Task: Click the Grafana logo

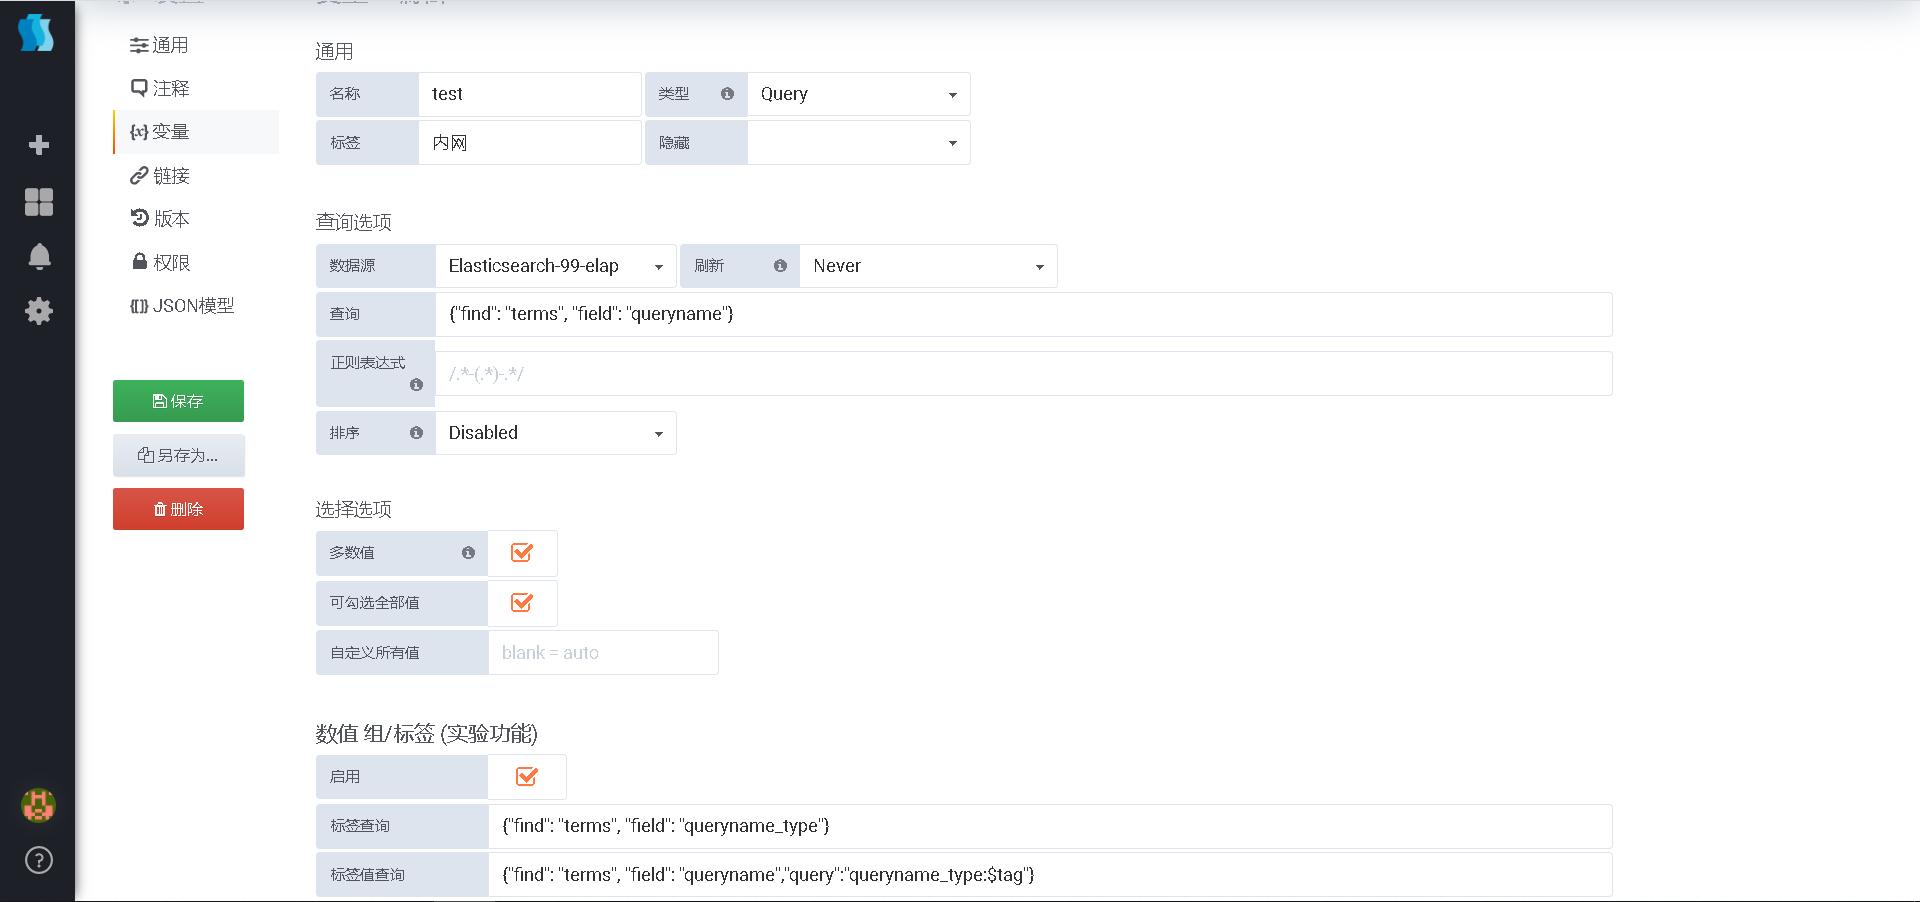Action: point(37,33)
